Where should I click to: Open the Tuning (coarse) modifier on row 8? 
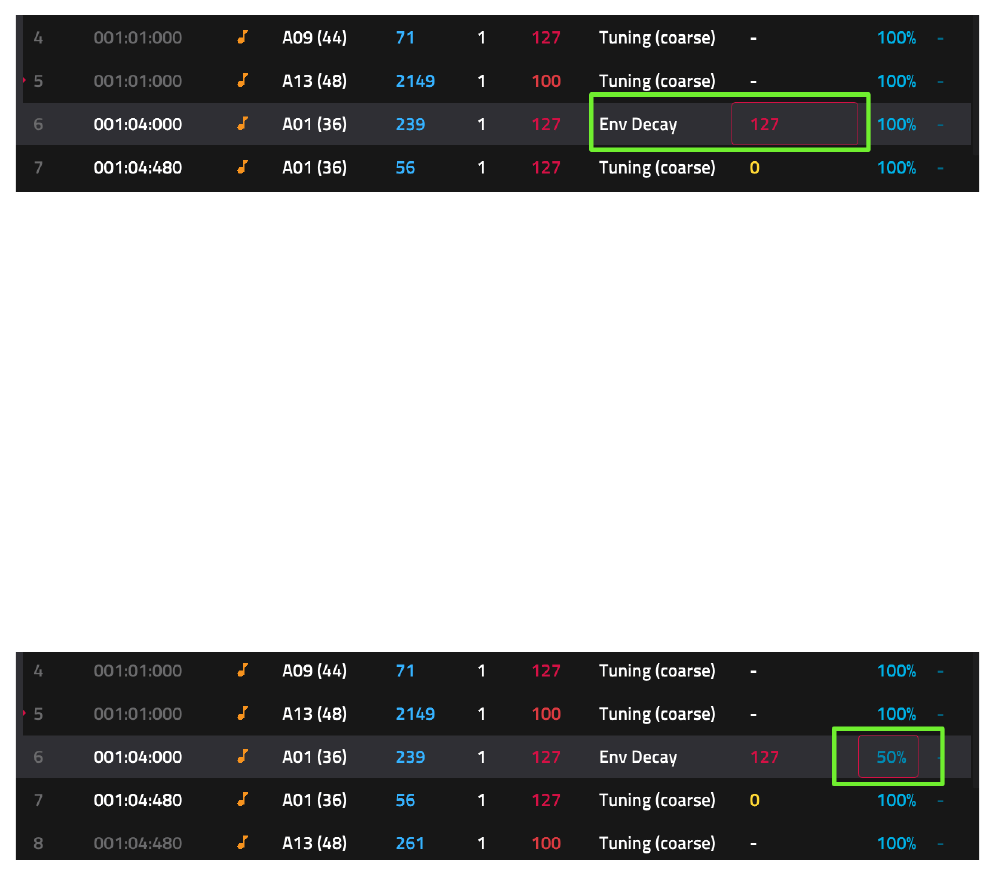(657, 843)
